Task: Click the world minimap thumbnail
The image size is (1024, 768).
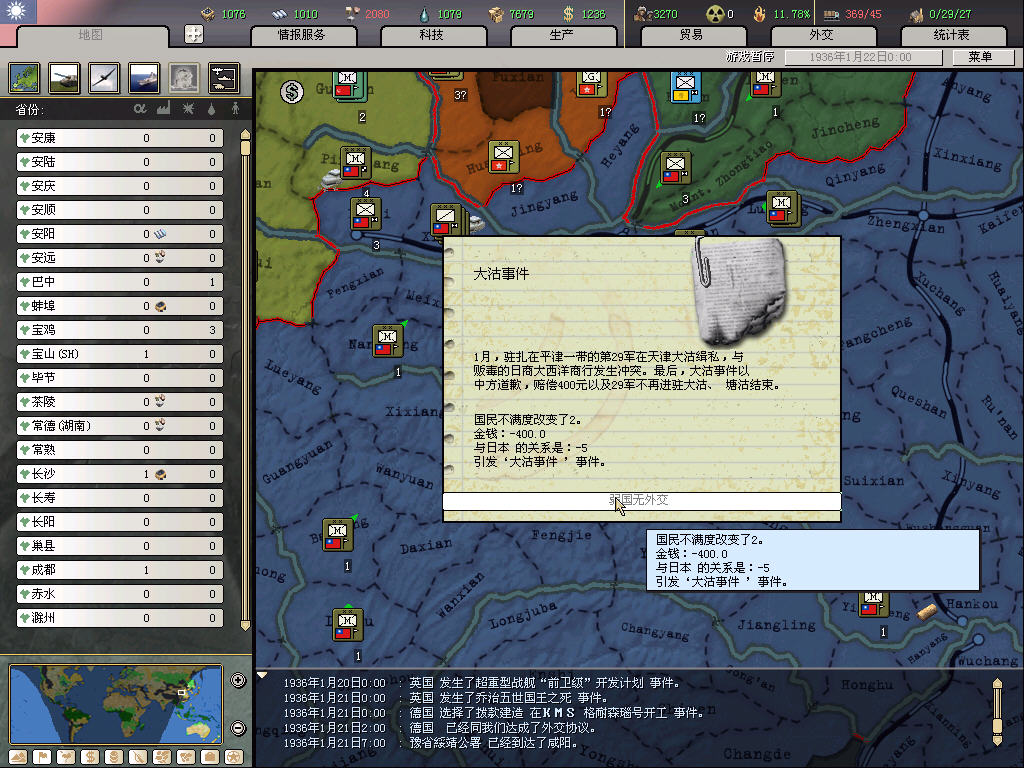Action: coord(116,704)
